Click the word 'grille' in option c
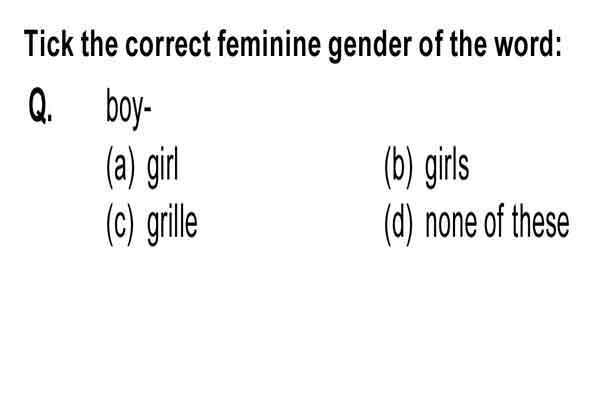 [x=173, y=226]
